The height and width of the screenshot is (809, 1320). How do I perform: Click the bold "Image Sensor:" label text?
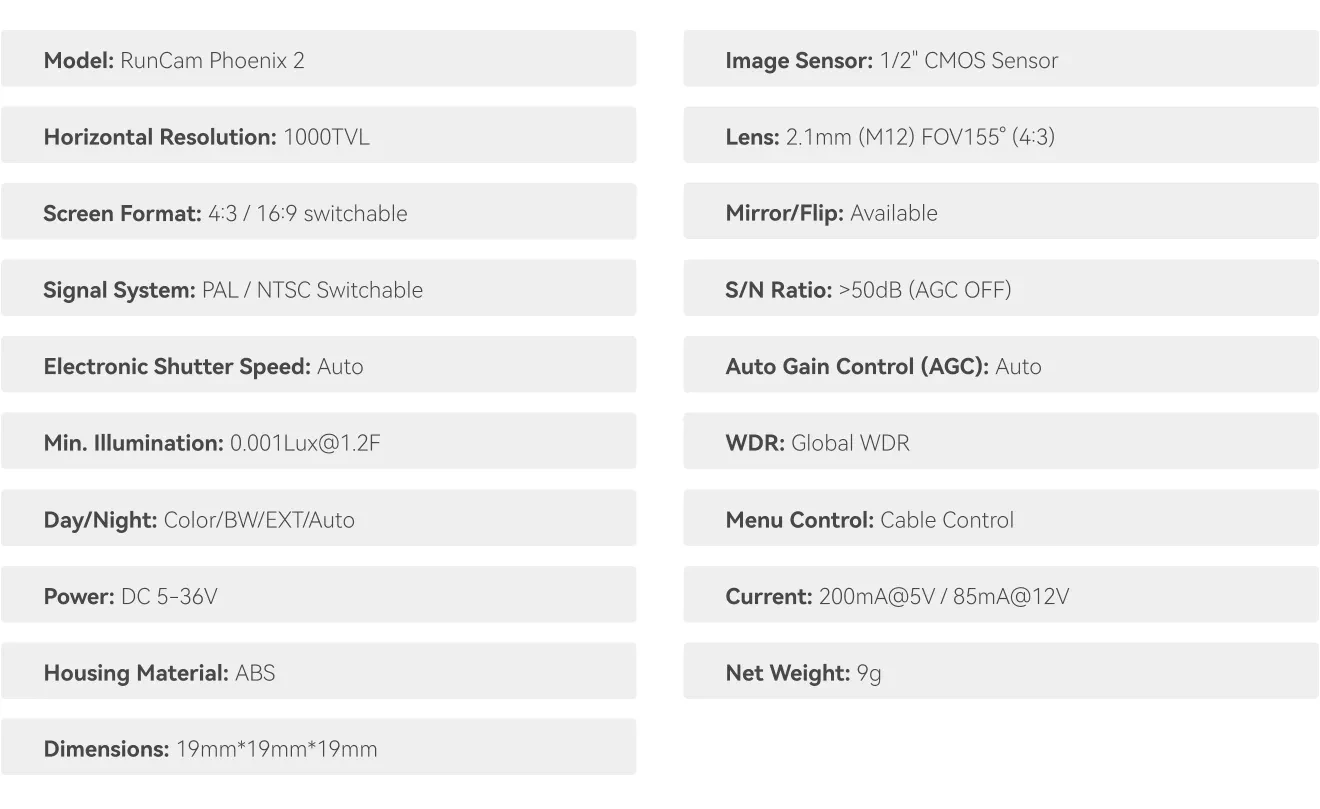799,61
